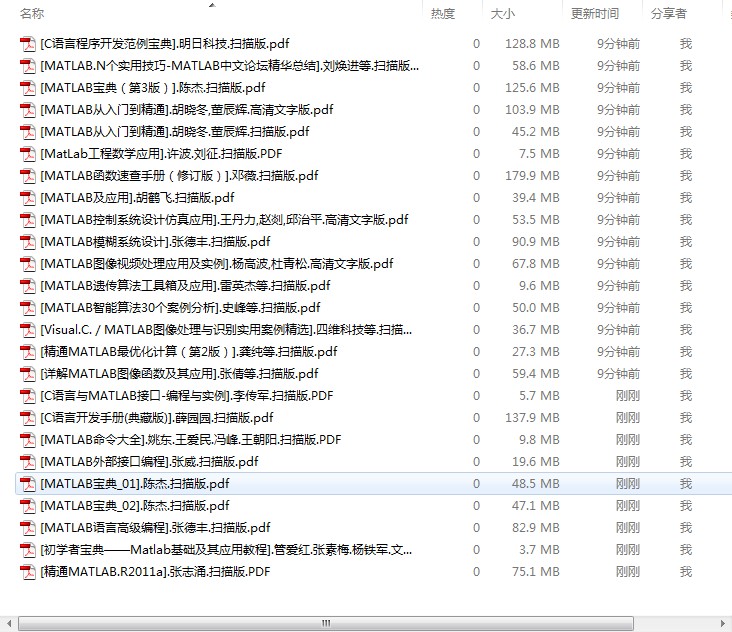Viewport: 732px width, 632px height.
Task: Click PDF icon of MATLAB外部接口编程 file
Action: click(x=28, y=462)
